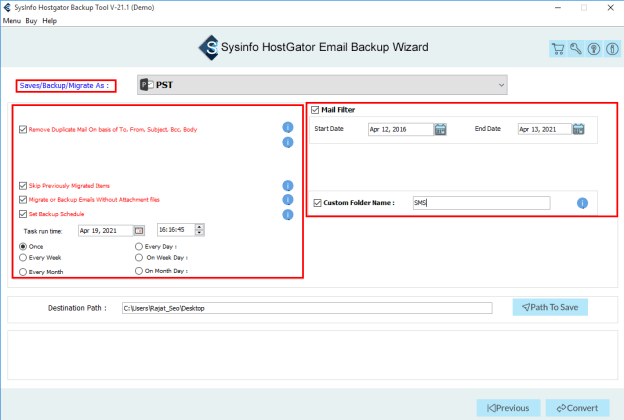Click the End Date field
Viewport: 624px width, 420px height.
(545, 129)
